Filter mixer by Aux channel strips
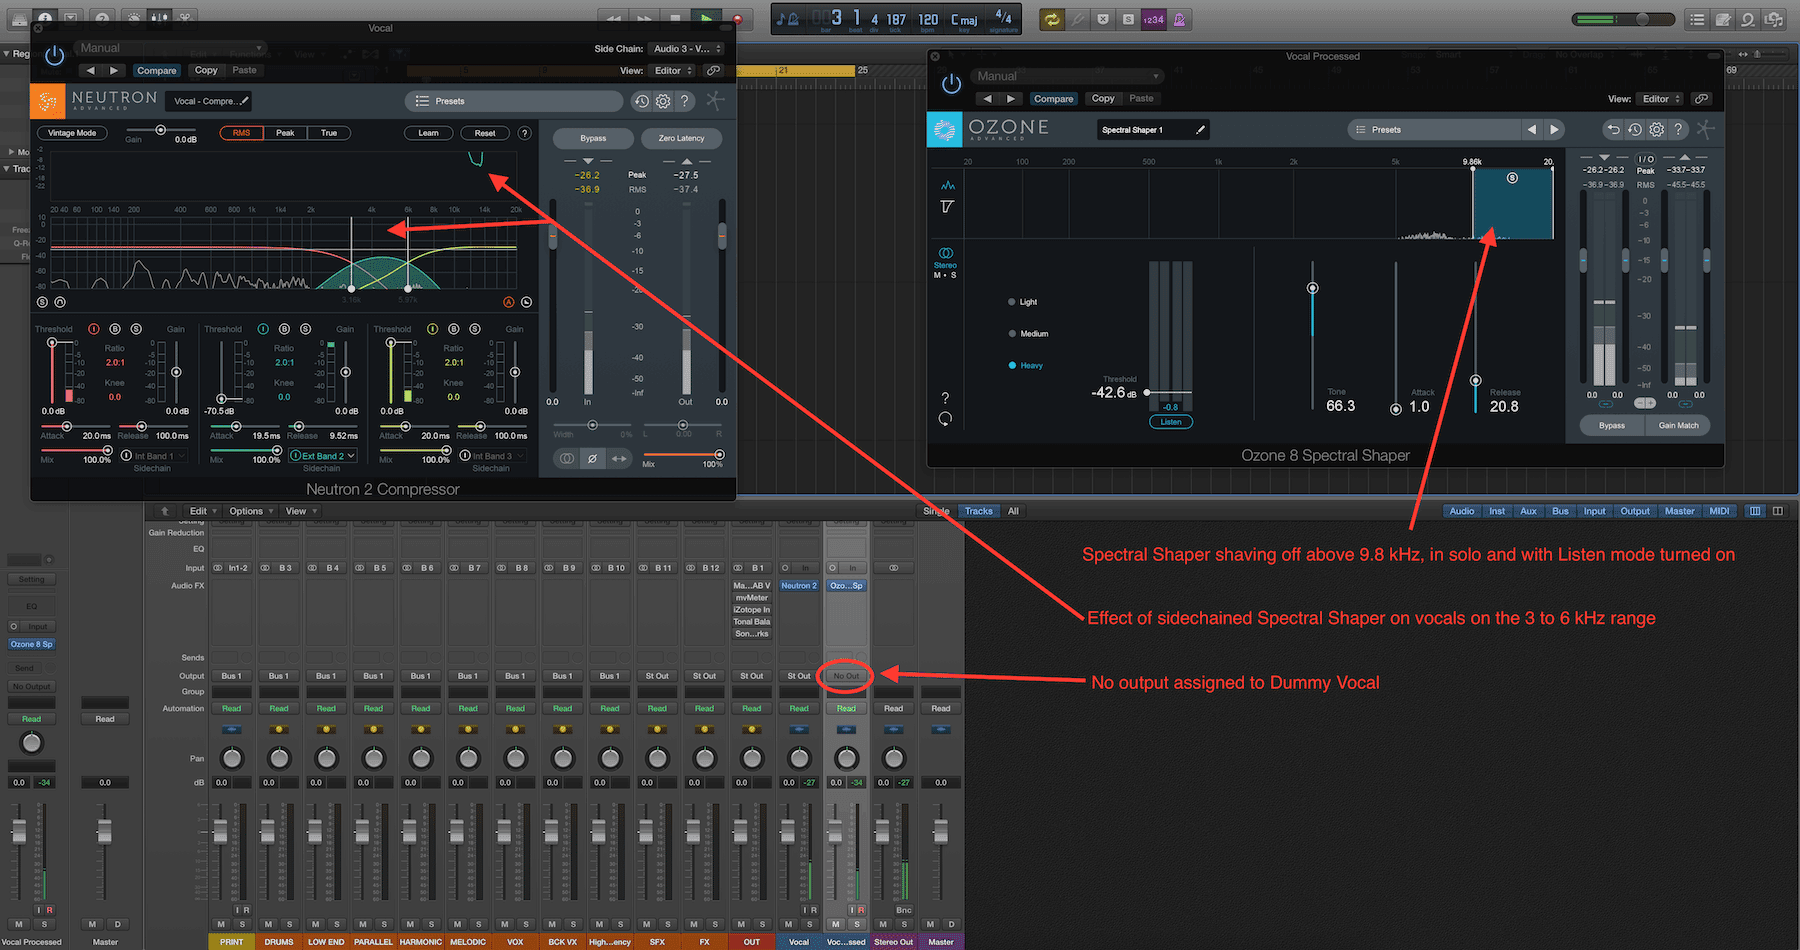The width and height of the screenshot is (1800, 950). click(x=1528, y=511)
